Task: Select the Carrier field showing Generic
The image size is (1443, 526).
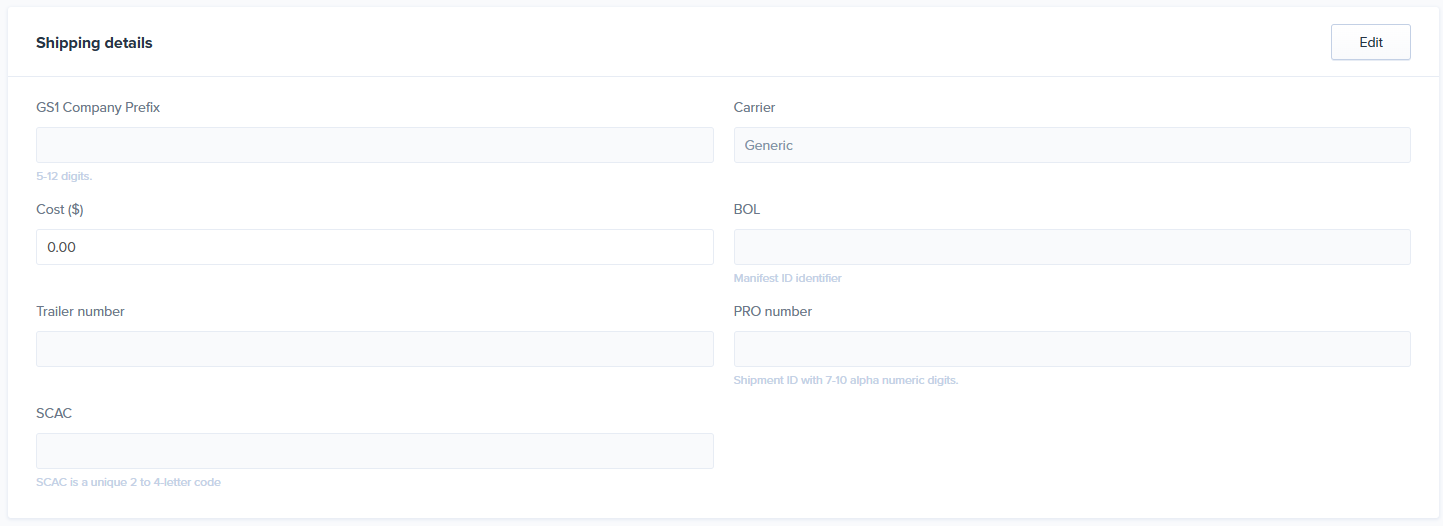Action: (x=1072, y=145)
